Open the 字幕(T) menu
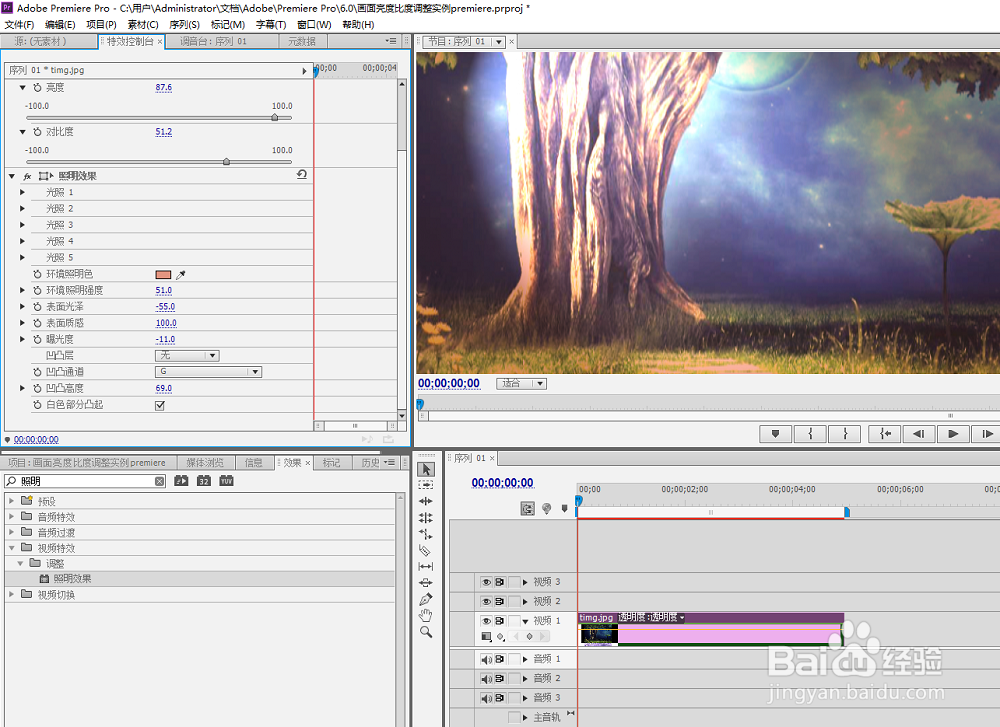Screen dimensions: 1000x727 (271, 24)
